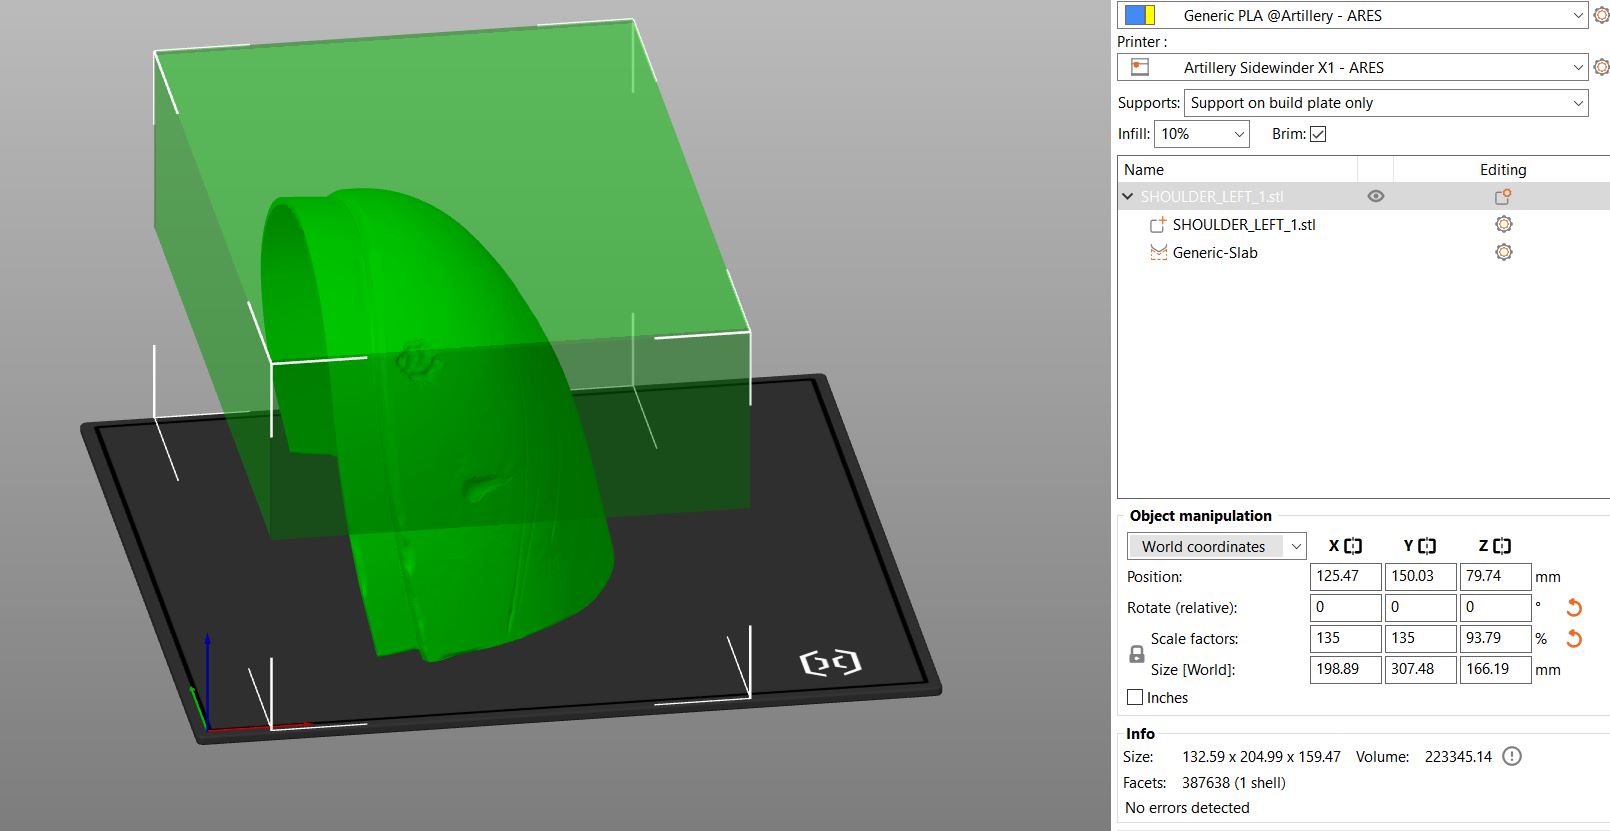This screenshot has width=1610, height=831.
Task: Click the info icon beside the Volume value
Action: click(x=1512, y=756)
